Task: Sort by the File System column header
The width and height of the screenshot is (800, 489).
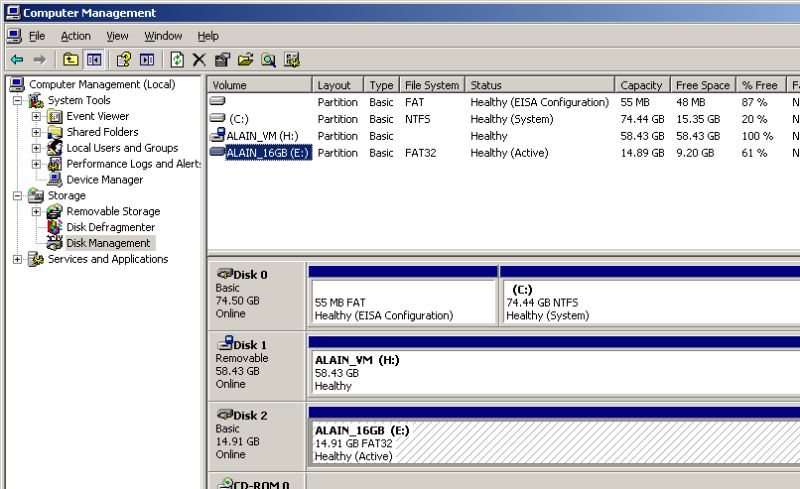Action: (x=432, y=85)
